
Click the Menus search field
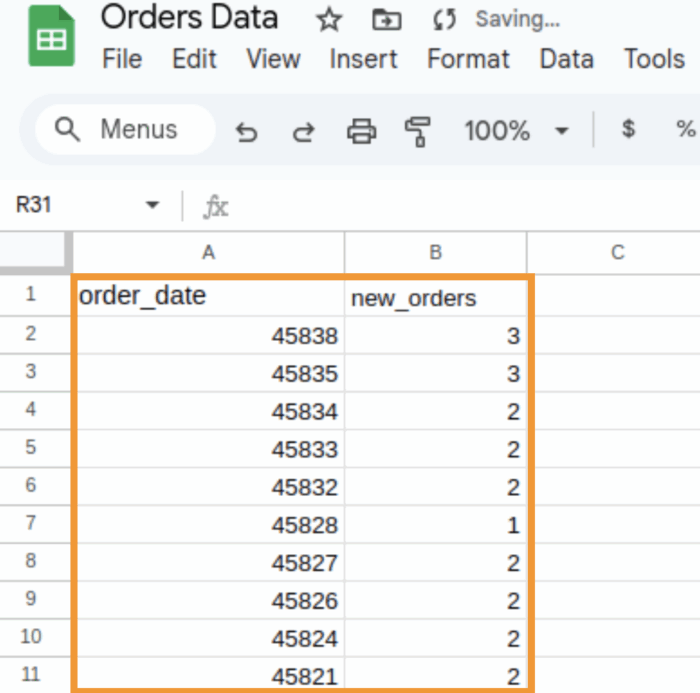coord(125,129)
